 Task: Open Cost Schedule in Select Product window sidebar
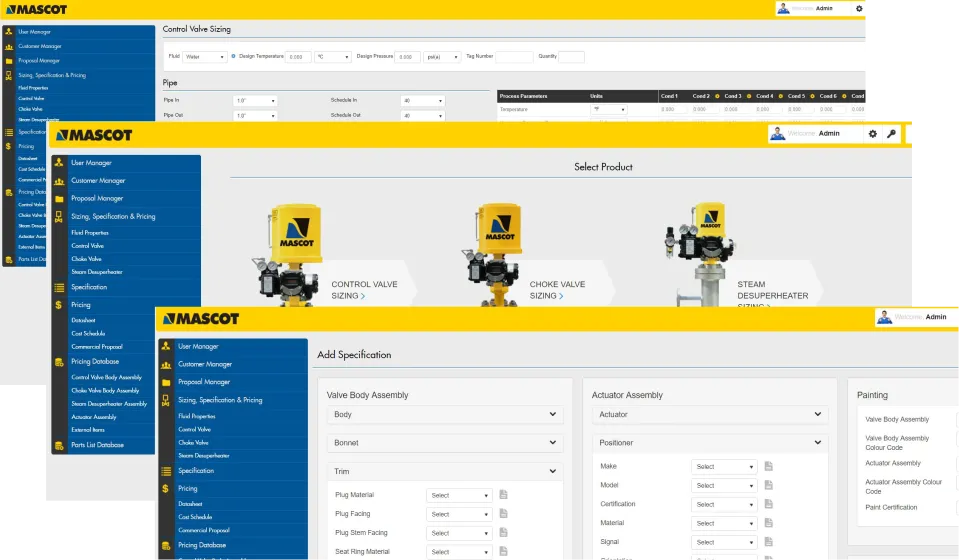(x=88, y=333)
